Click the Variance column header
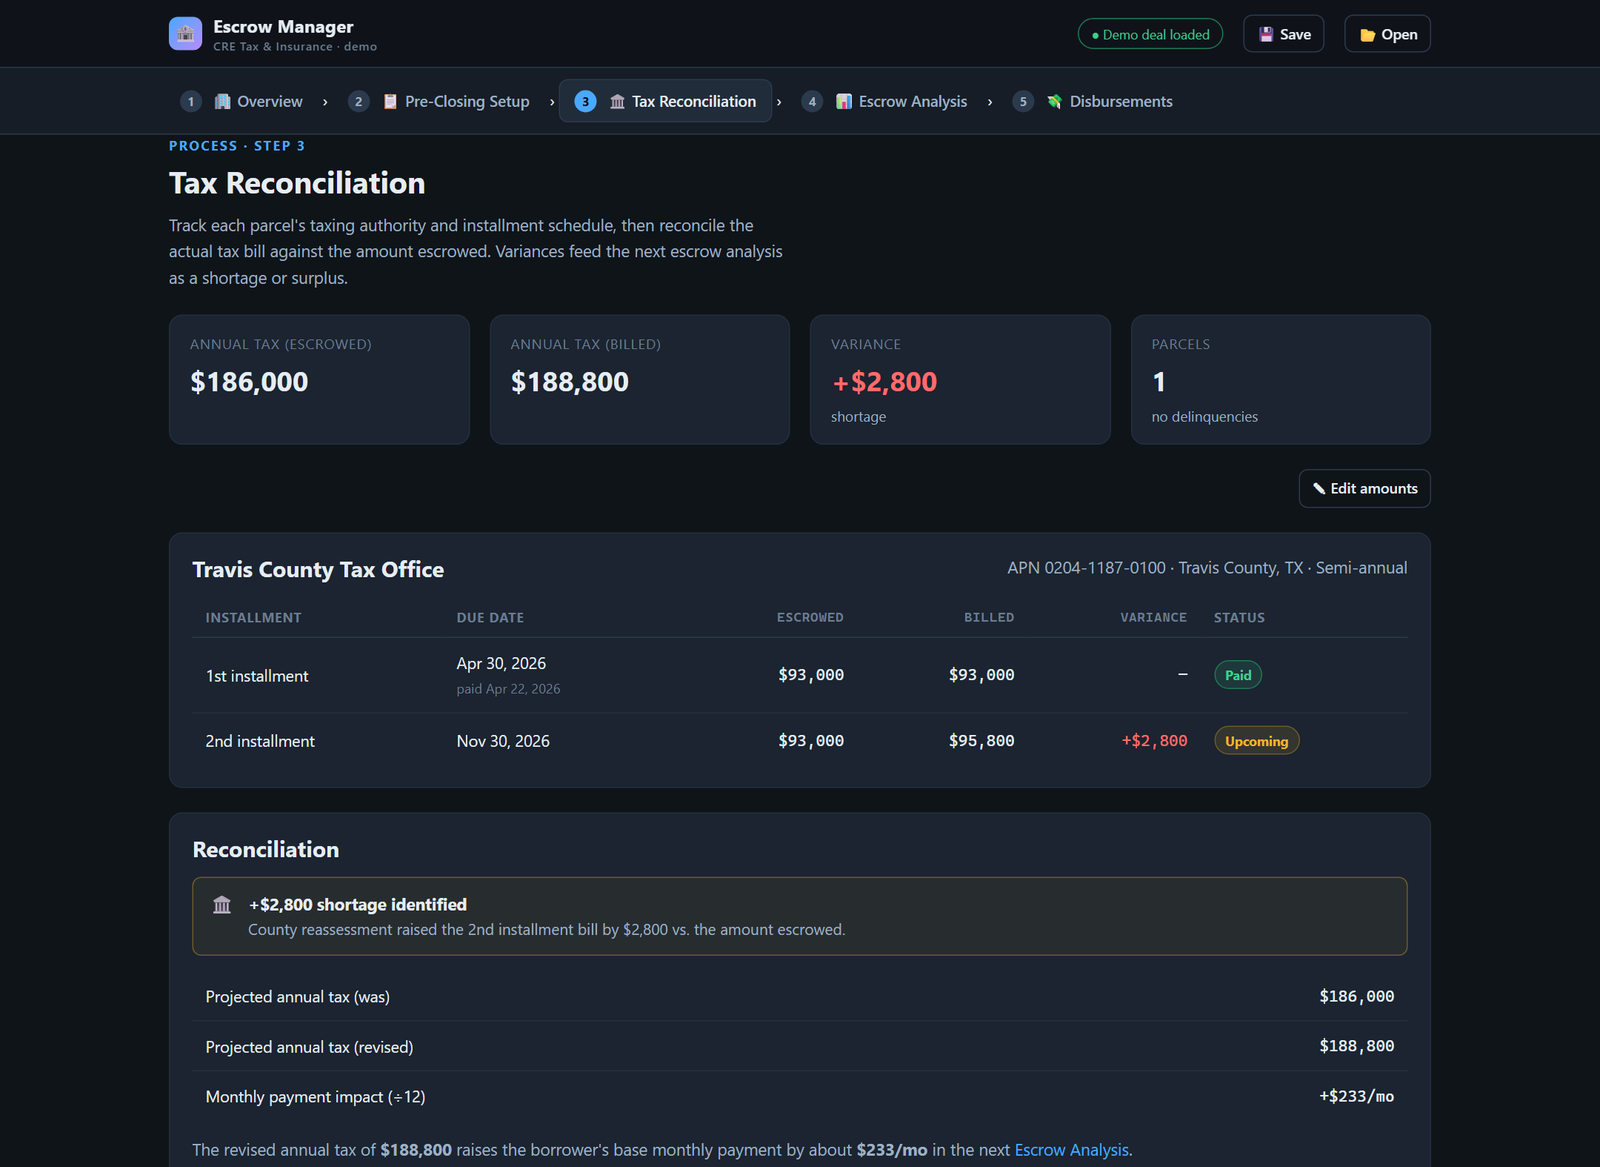Image resolution: width=1600 pixels, height=1167 pixels. tap(1153, 618)
